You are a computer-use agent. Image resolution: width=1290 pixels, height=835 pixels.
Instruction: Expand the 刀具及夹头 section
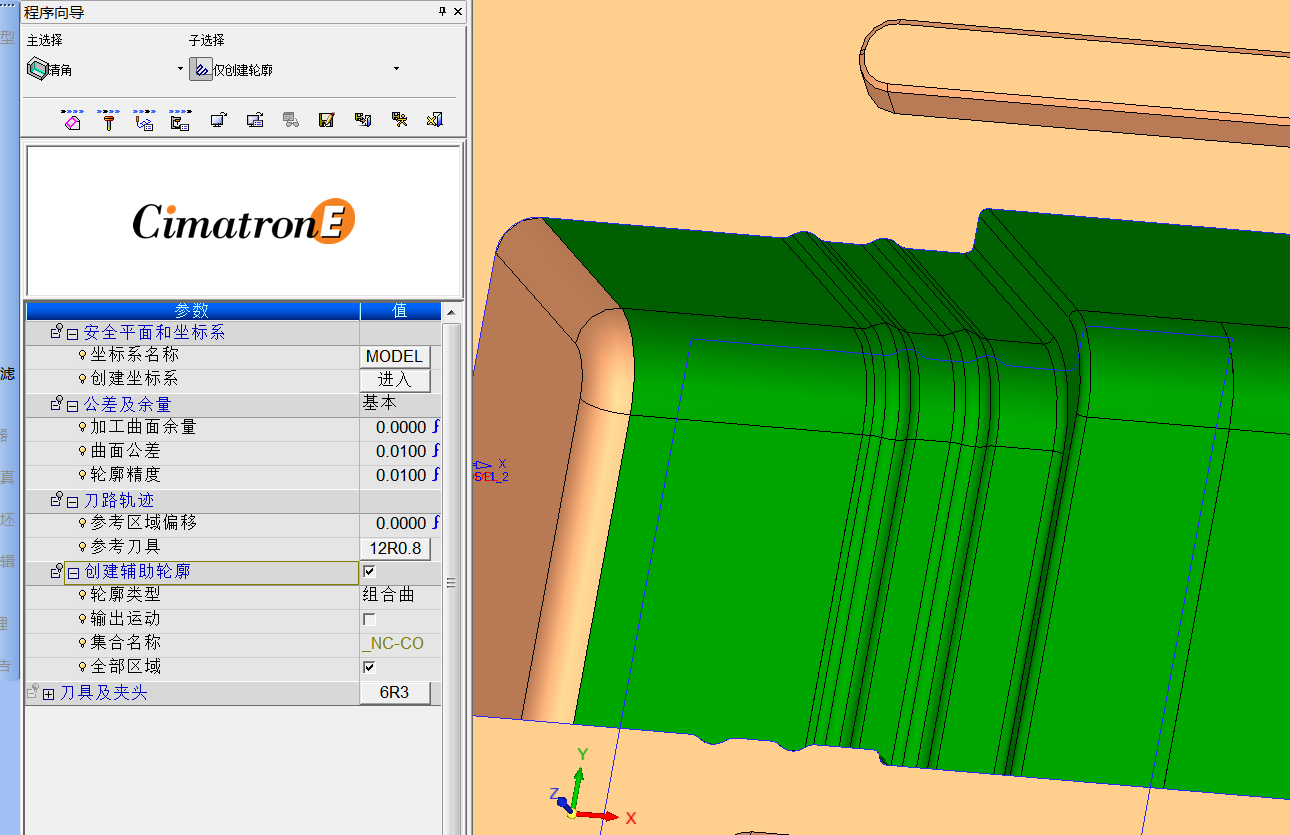48,693
